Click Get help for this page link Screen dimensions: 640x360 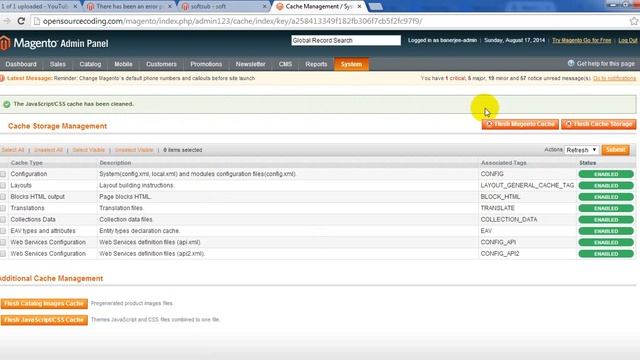606,64
